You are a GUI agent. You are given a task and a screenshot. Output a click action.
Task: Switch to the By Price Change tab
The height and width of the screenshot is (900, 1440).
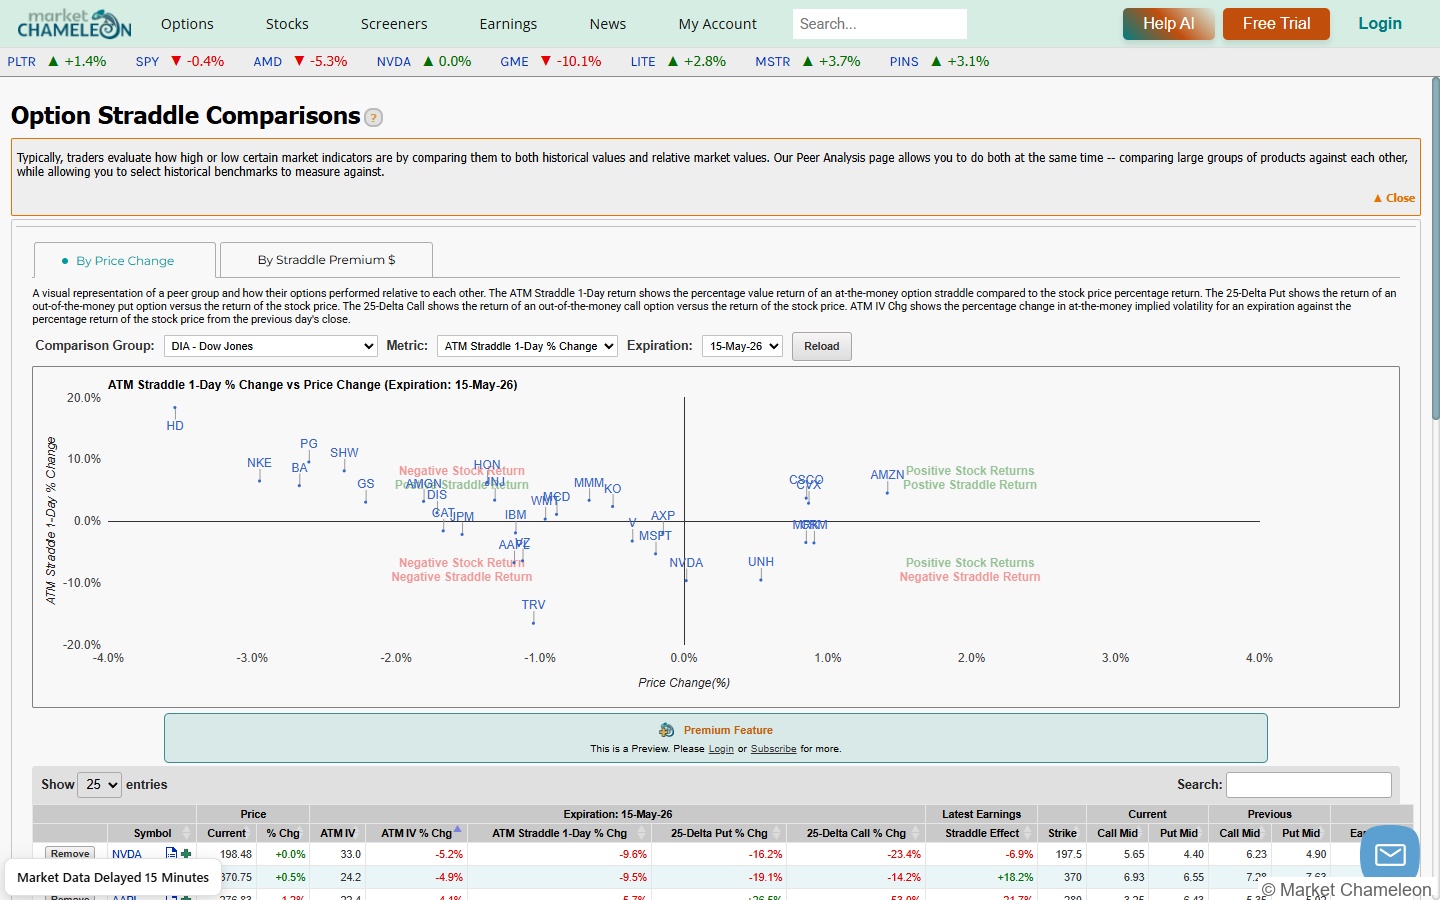point(125,260)
